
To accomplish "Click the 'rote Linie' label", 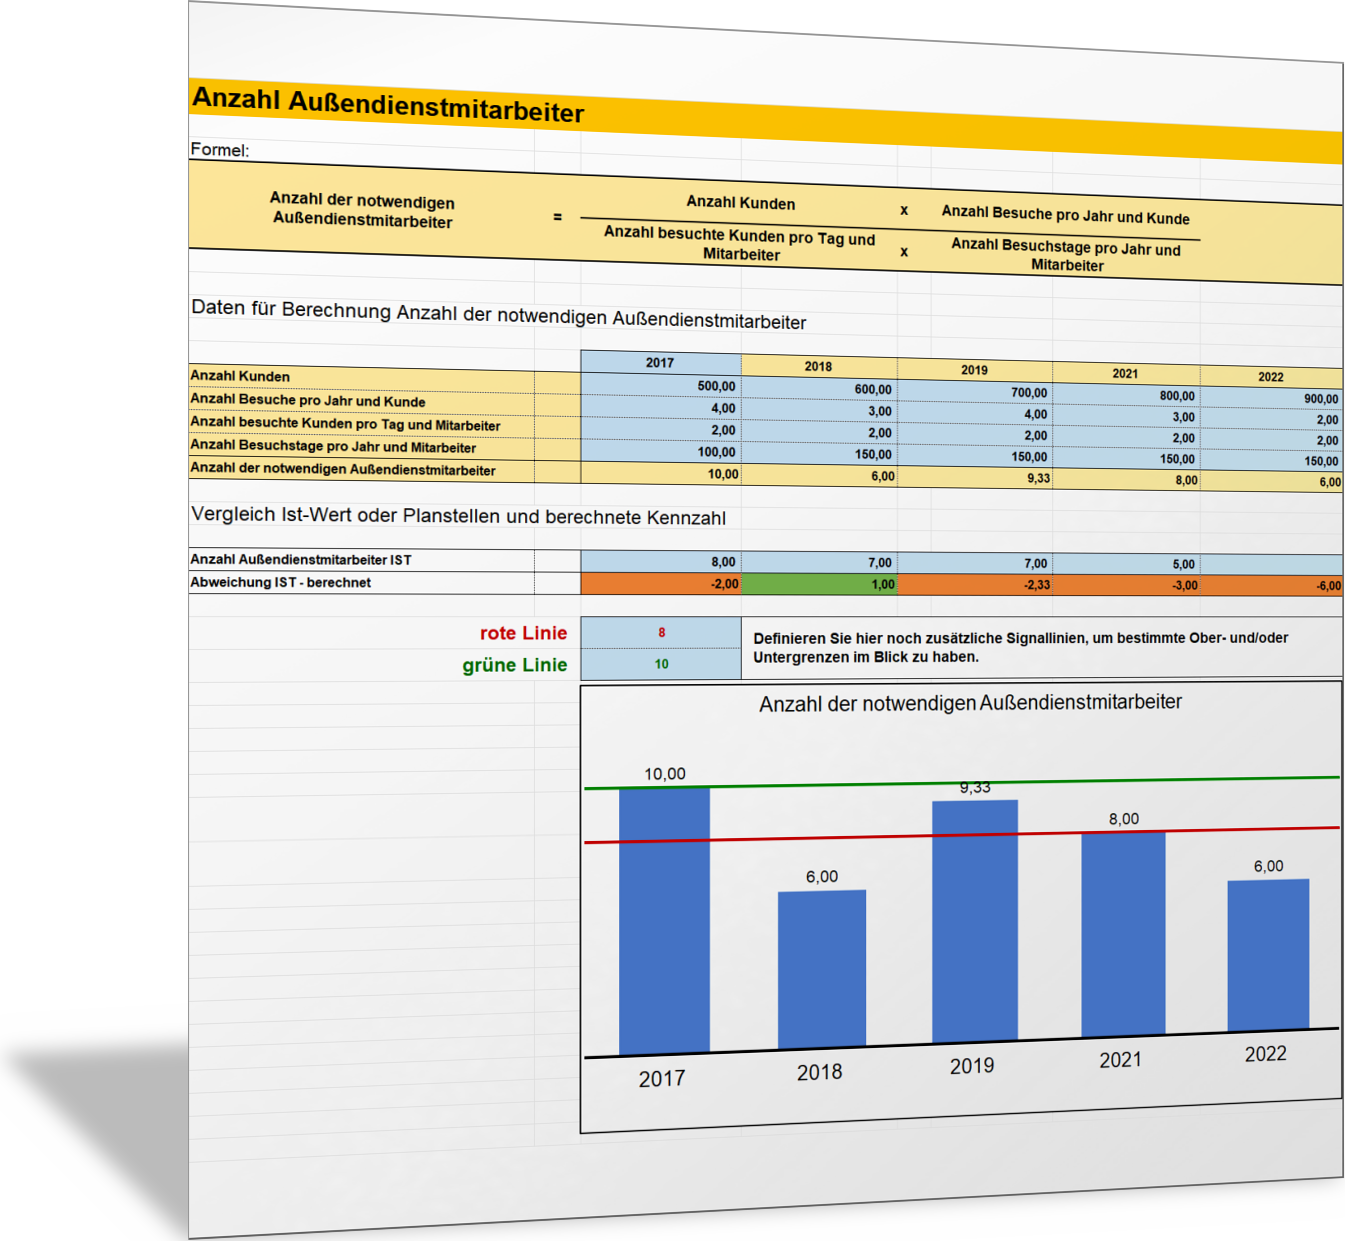I will 523,633.
